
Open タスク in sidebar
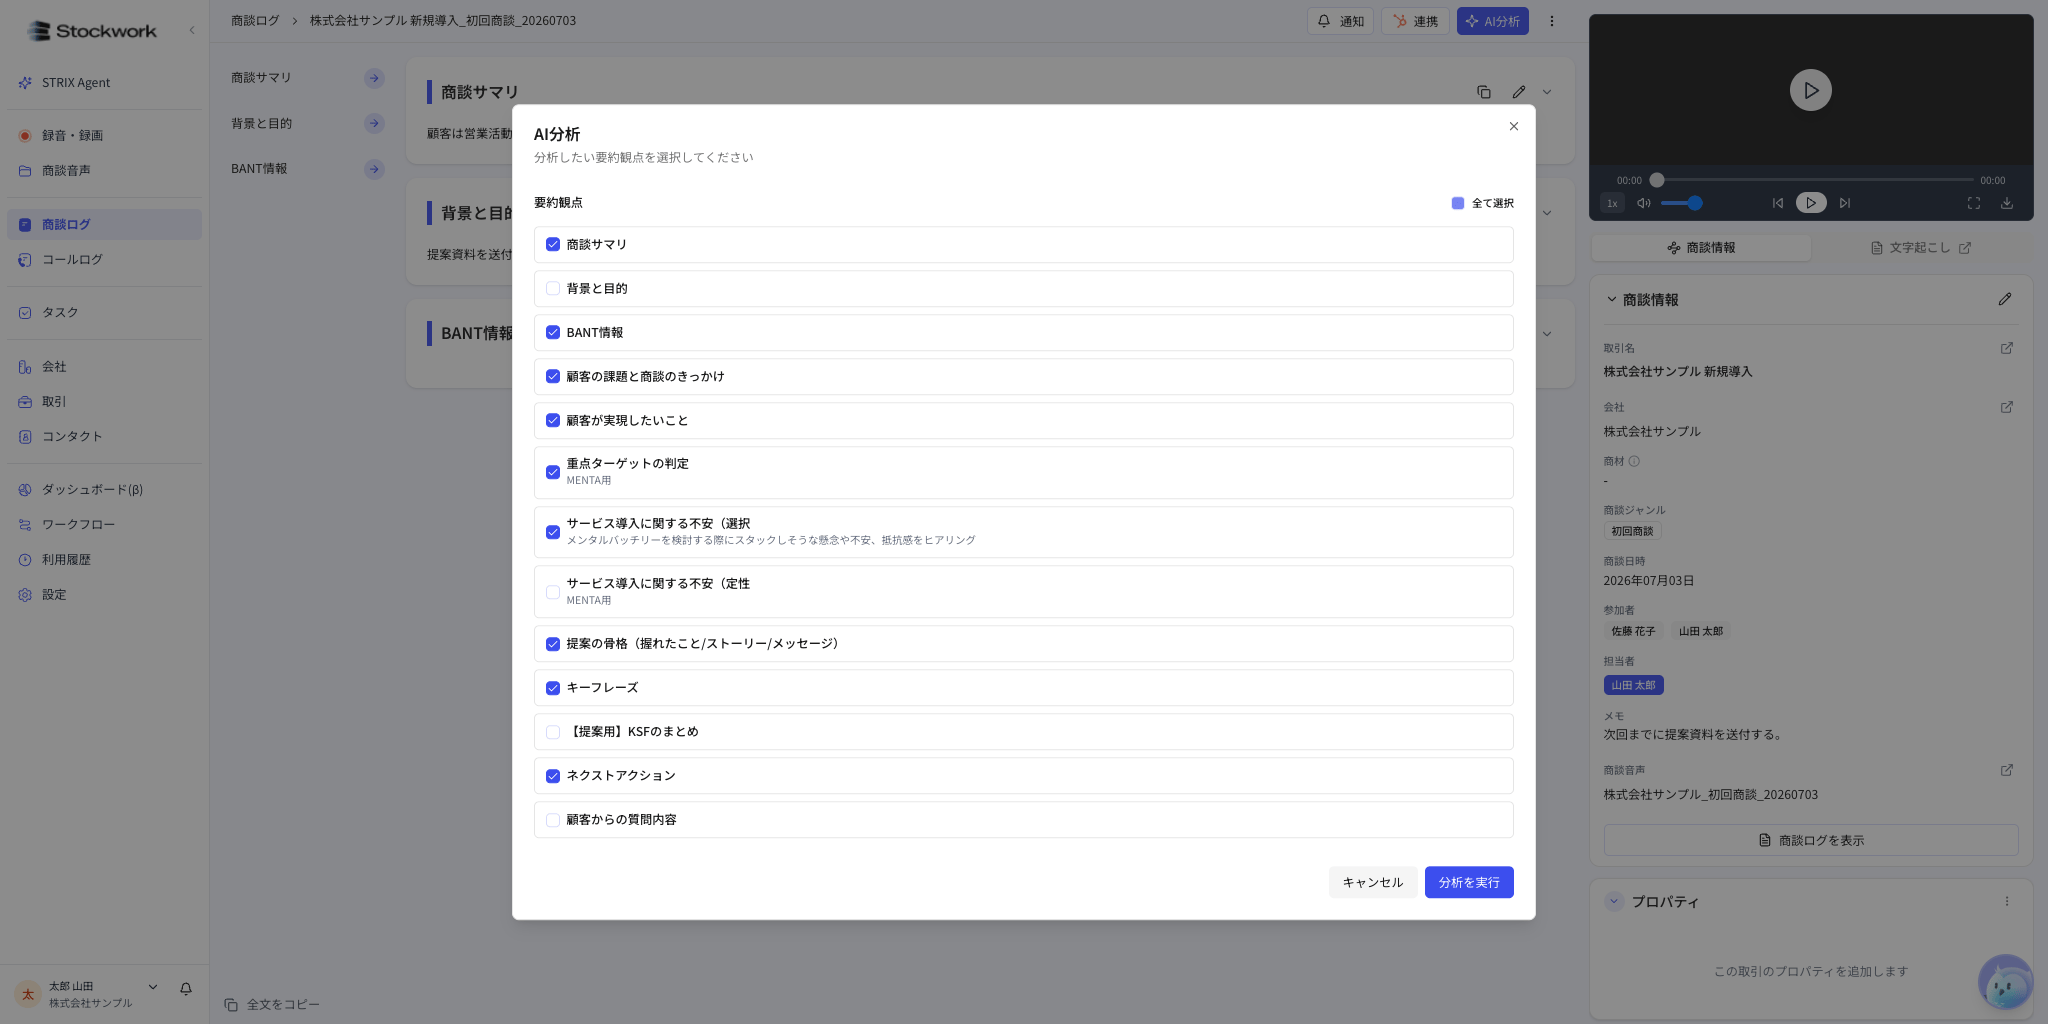[104, 312]
